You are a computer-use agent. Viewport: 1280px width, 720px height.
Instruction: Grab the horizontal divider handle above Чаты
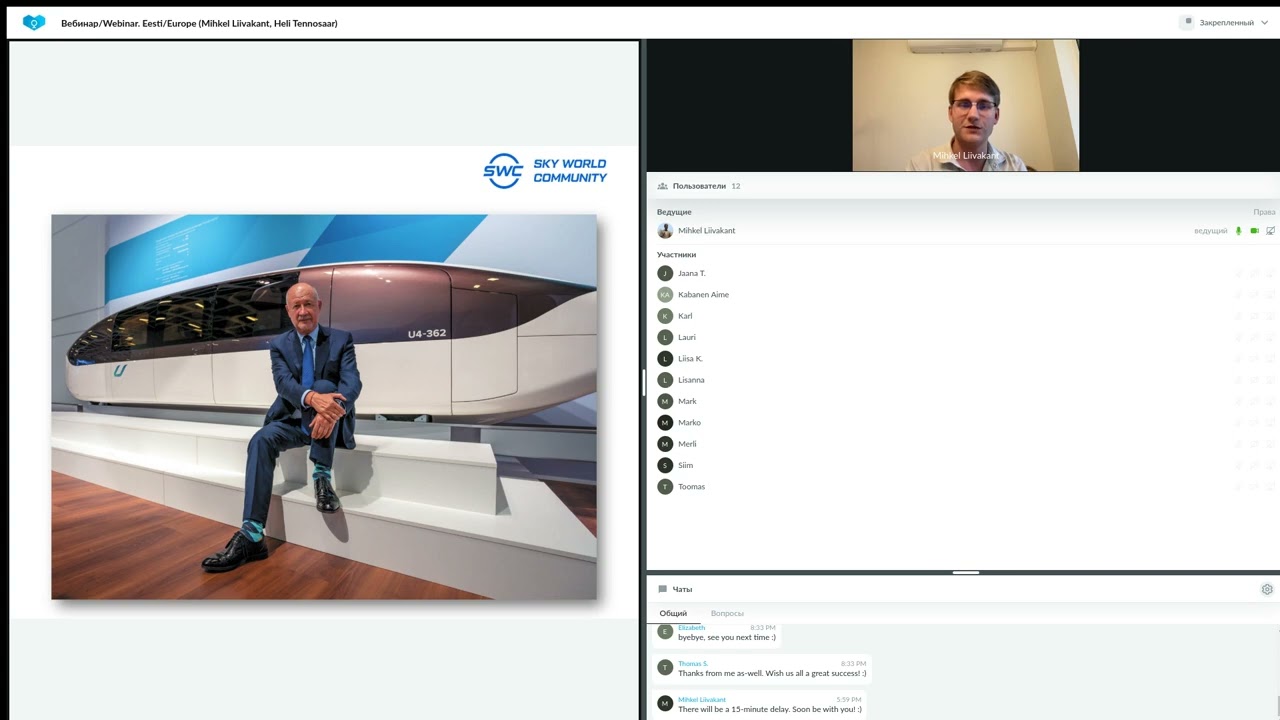click(965, 572)
